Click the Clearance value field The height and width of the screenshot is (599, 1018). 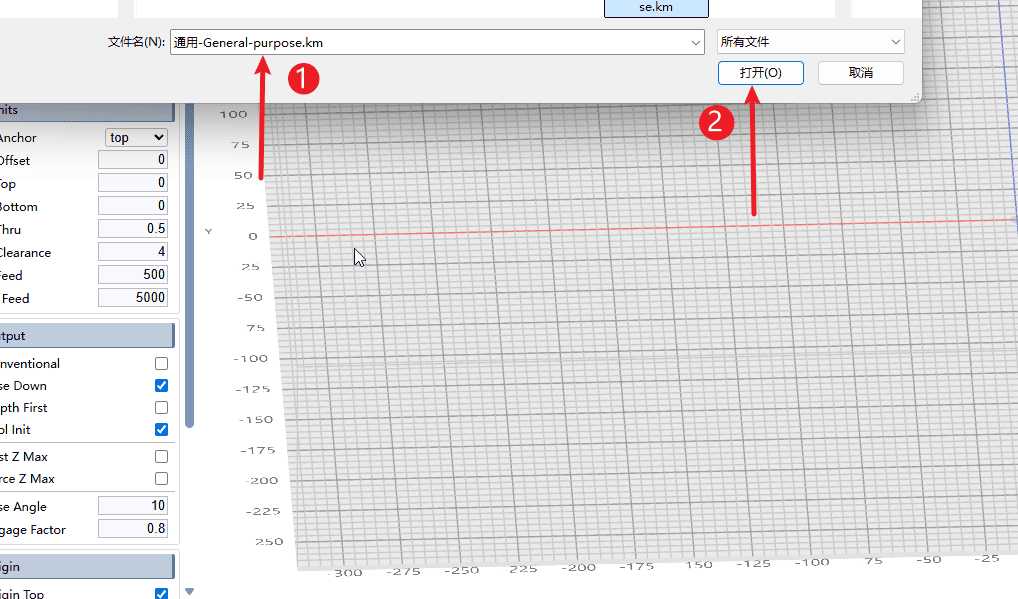click(133, 253)
